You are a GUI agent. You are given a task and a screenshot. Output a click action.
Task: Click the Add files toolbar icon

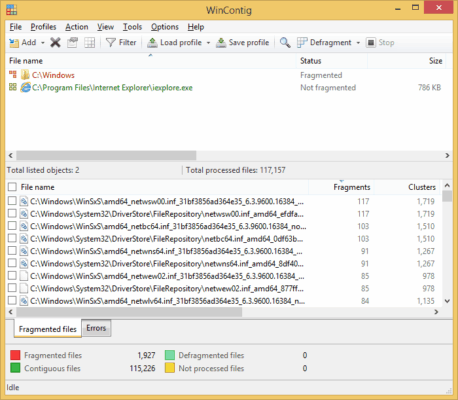[x=14, y=43]
